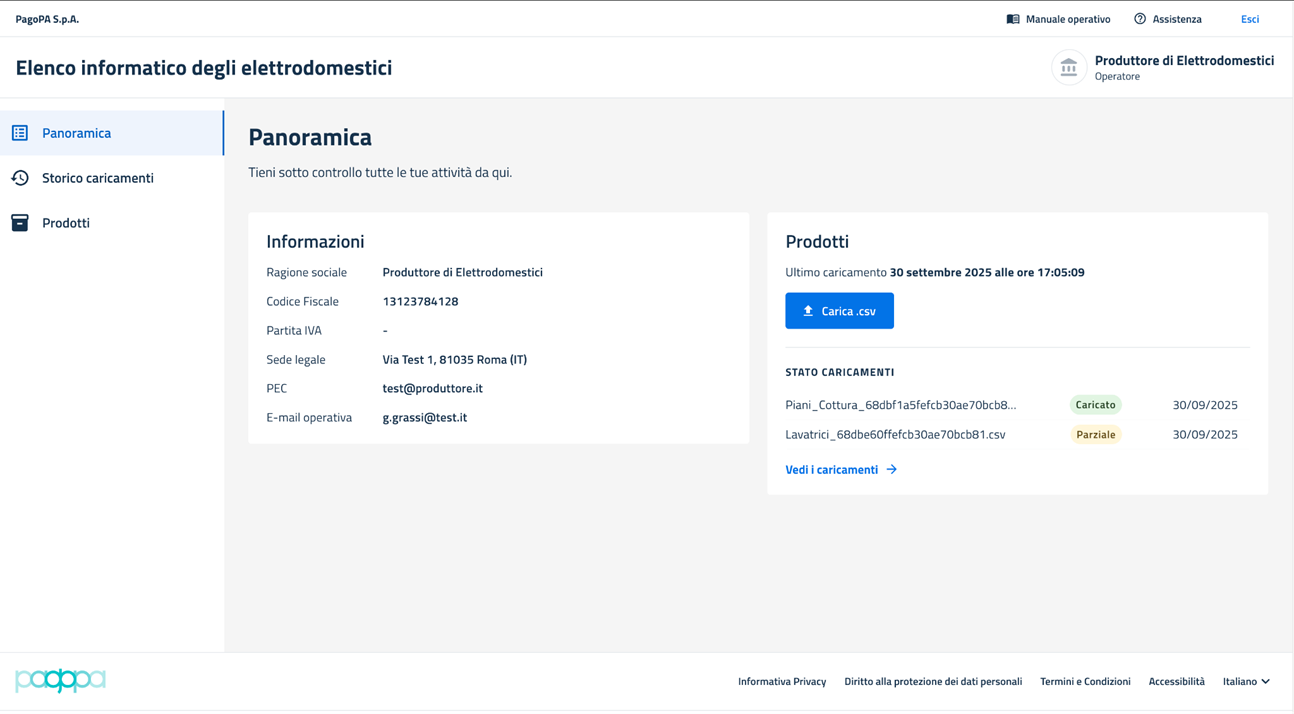Click the Assistenza question mark icon

(x=1140, y=19)
